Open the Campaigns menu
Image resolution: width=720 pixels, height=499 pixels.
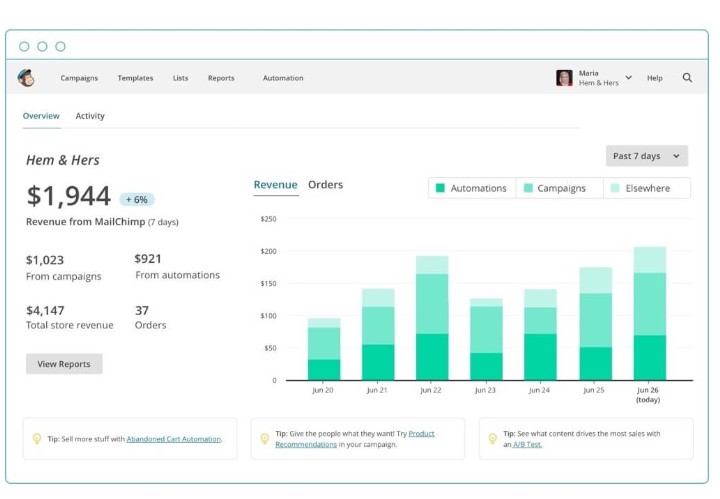pyautogui.click(x=79, y=78)
